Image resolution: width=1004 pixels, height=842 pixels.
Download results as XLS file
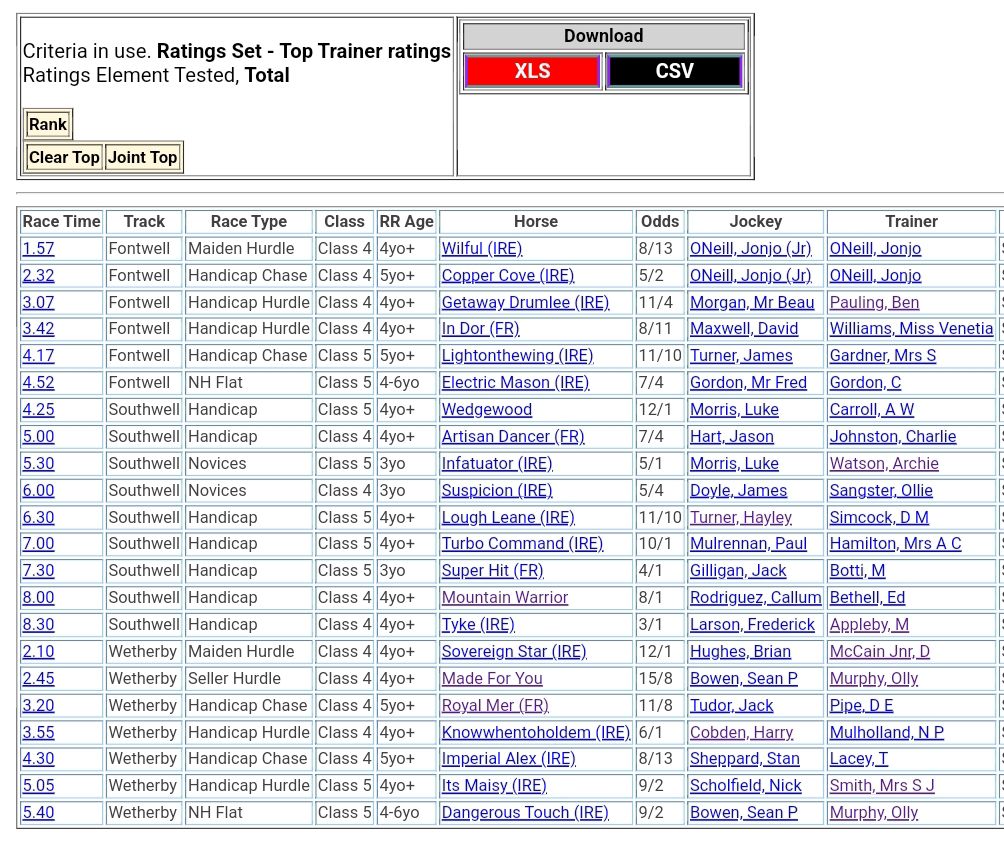531,71
